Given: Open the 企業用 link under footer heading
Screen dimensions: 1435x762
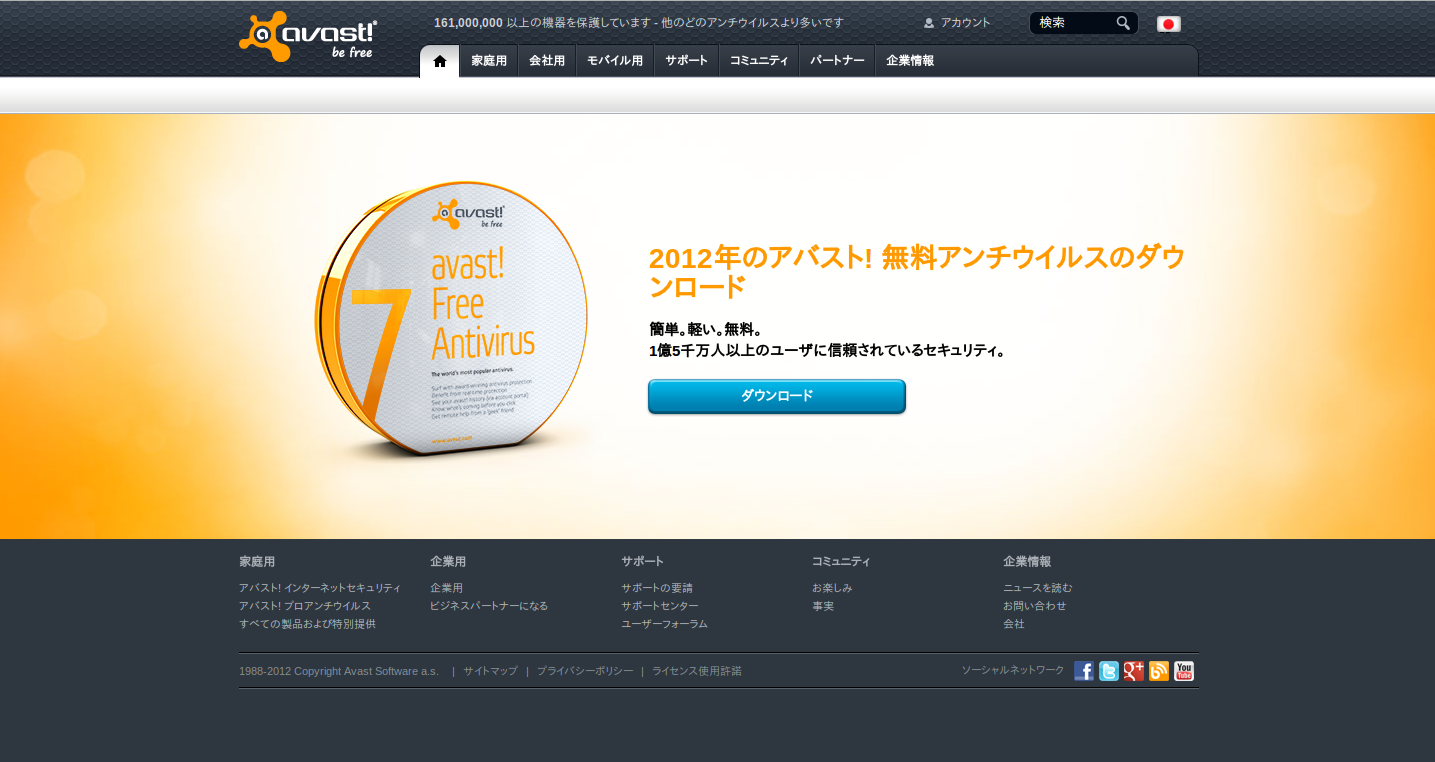Looking at the screenshot, I should point(446,588).
